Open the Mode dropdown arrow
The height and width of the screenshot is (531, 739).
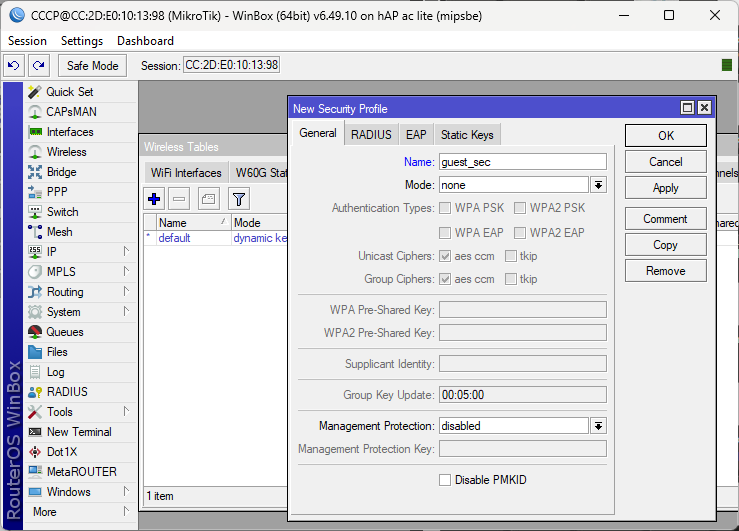tap(598, 185)
